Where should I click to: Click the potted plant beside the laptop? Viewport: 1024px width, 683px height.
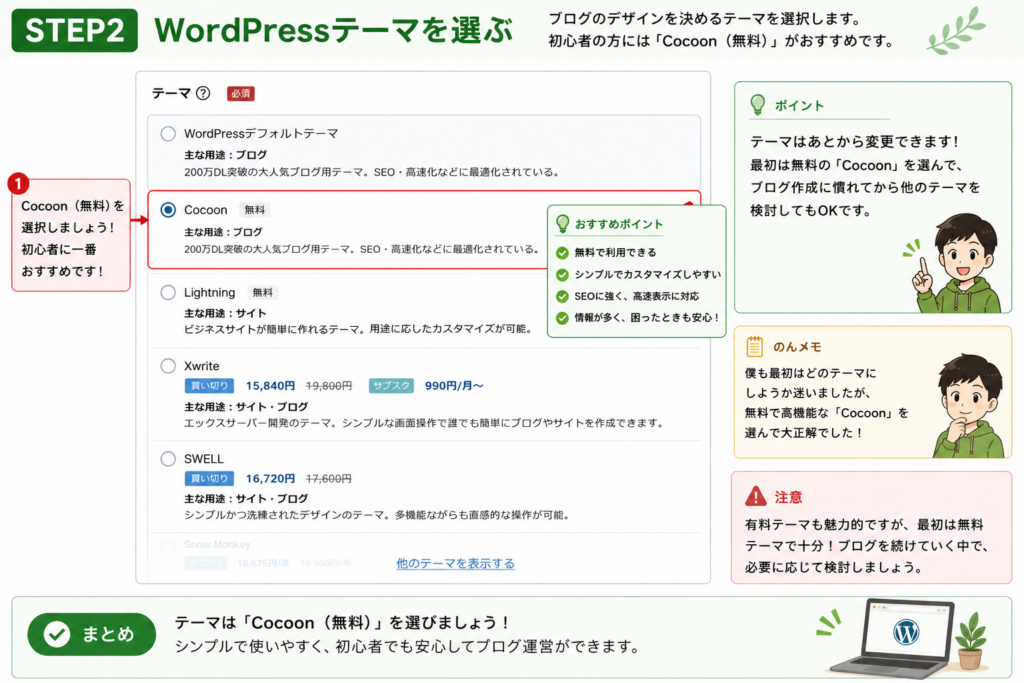[x=970, y=641]
